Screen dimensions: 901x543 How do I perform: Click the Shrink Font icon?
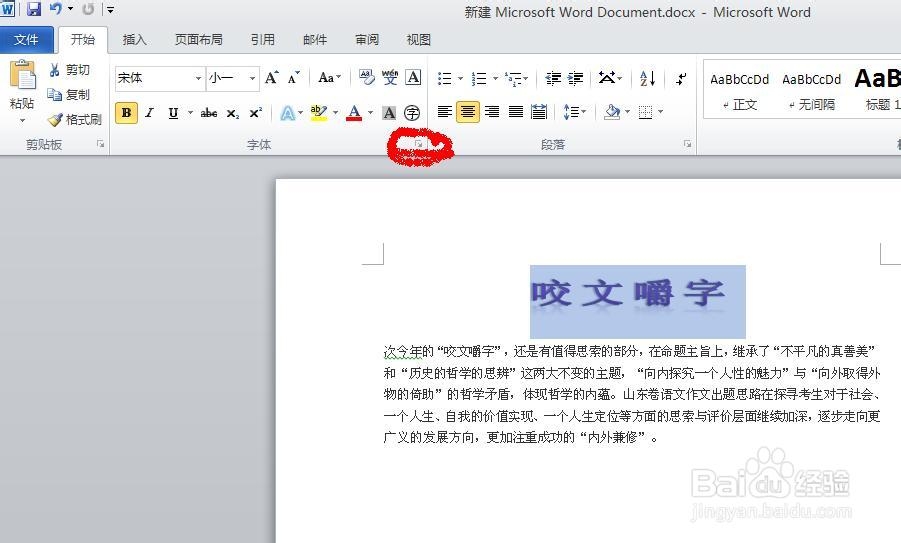click(x=294, y=78)
